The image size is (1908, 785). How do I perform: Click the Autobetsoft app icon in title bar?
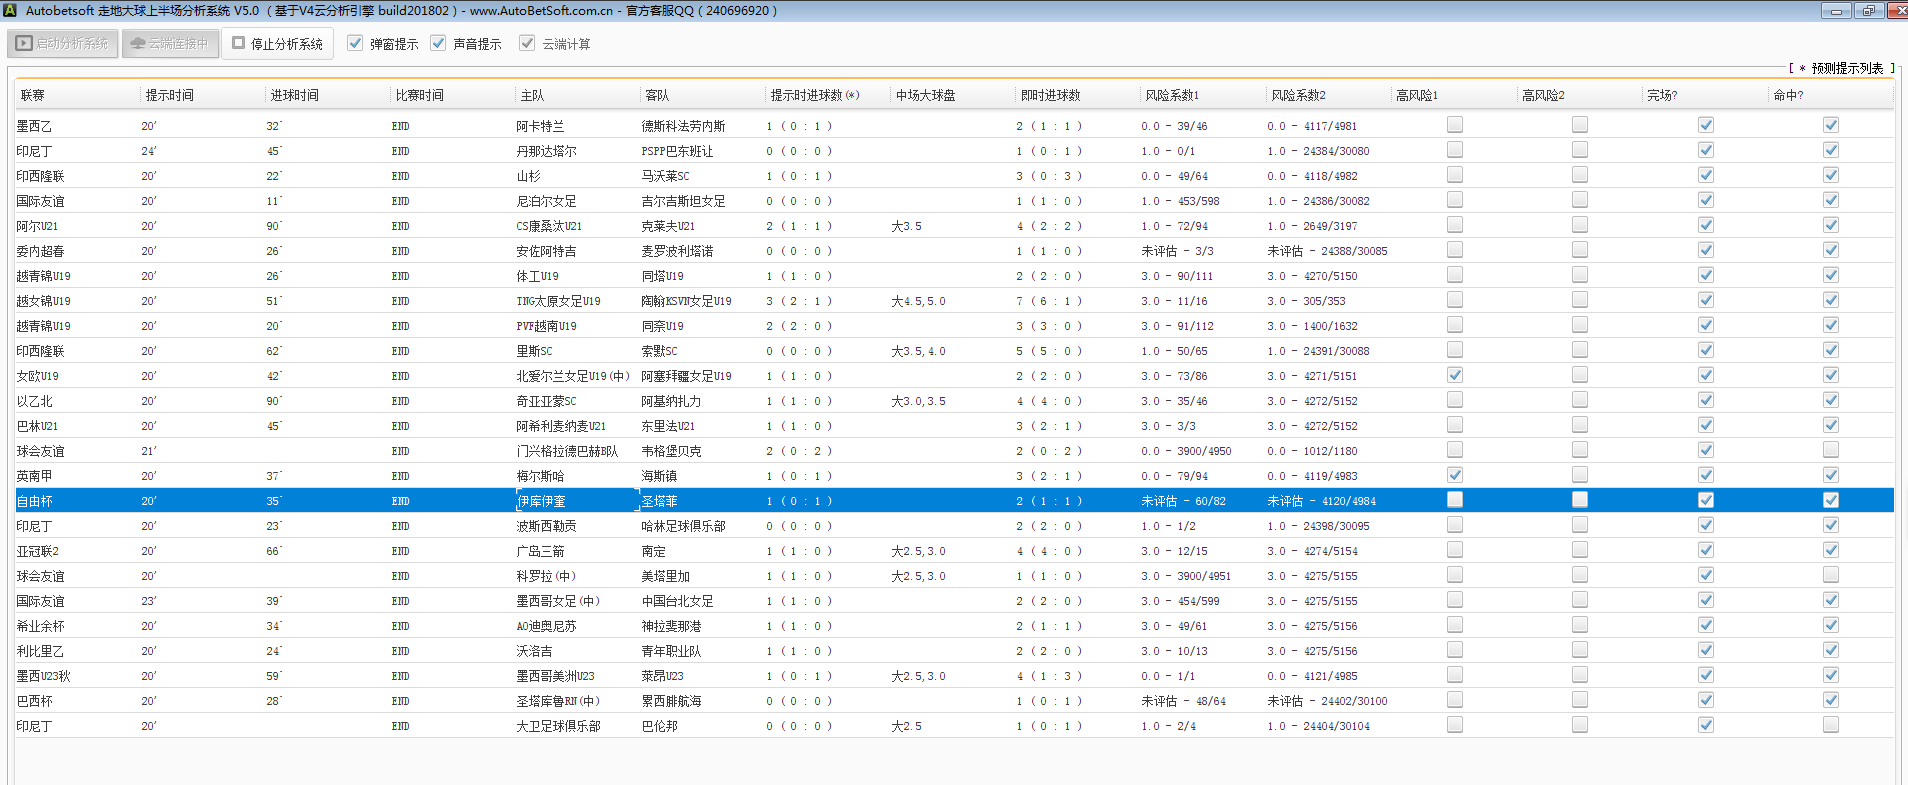pos(10,10)
